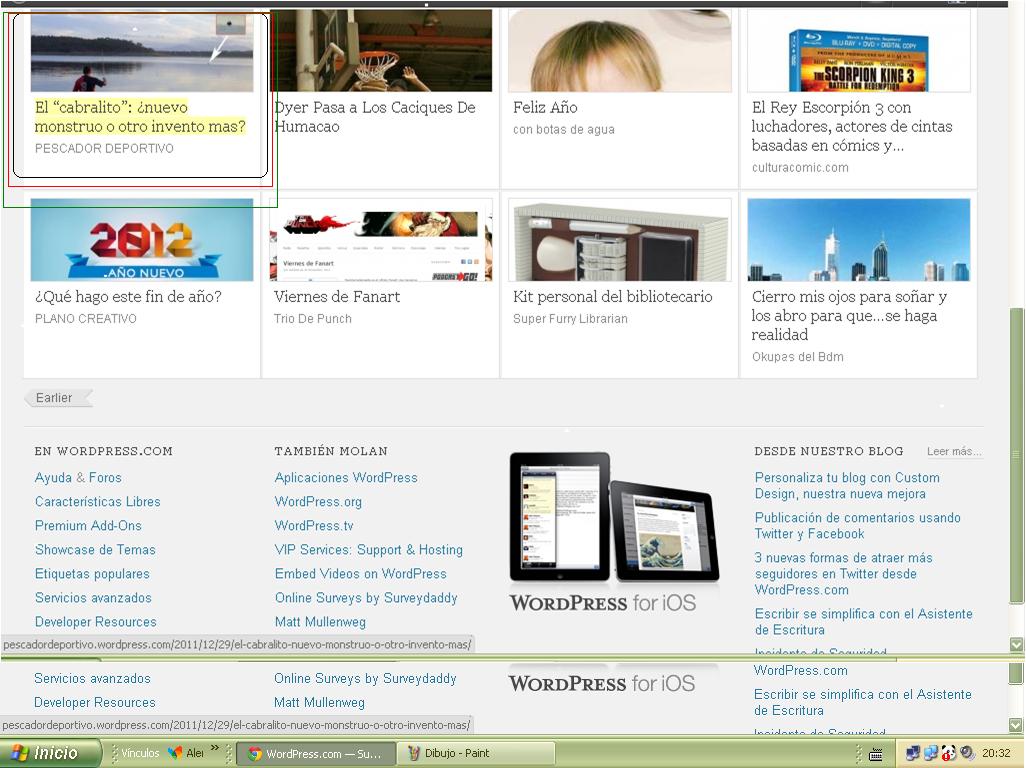Click the WordPress for iOS iPad image
This screenshot has height=768, width=1026.
(x=612, y=520)
